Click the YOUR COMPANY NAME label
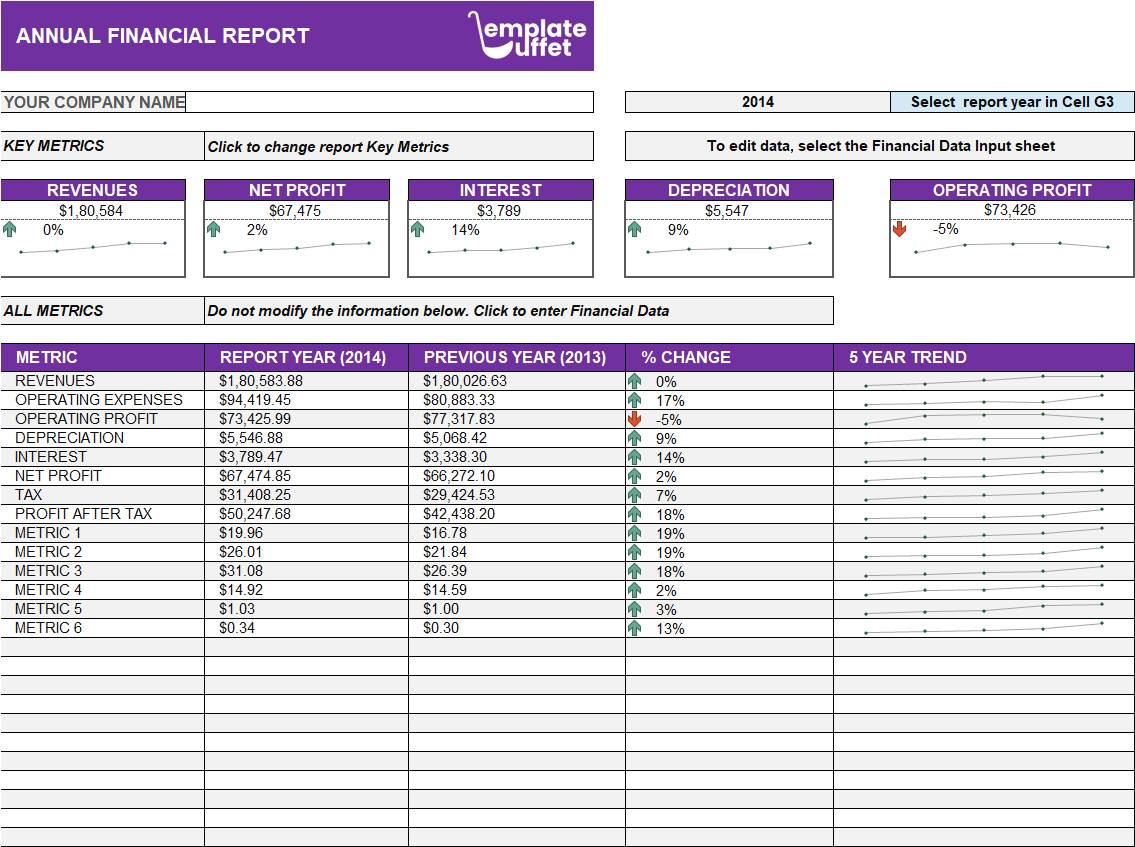Screen dimensions: 1135x847 (x=93, y=102)
